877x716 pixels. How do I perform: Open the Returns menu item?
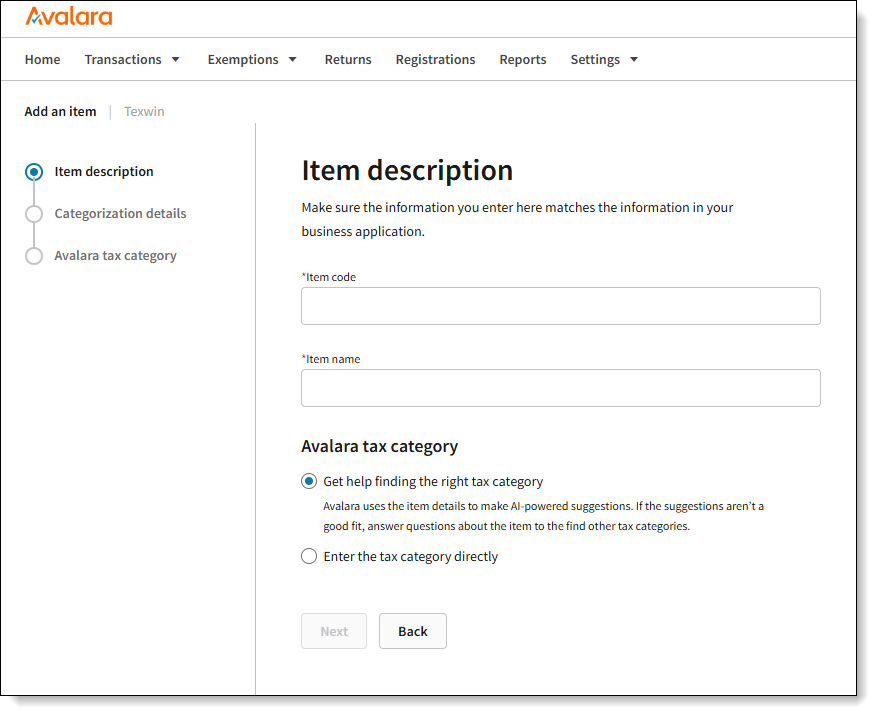tap(348, 60)
